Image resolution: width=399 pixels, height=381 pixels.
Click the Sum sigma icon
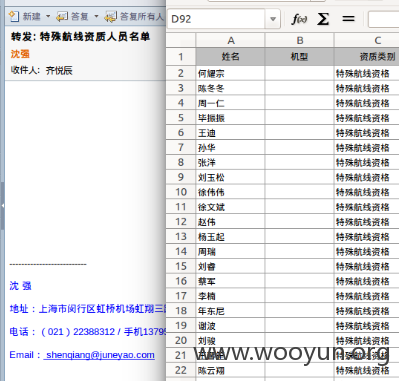(x=323, y=19)
